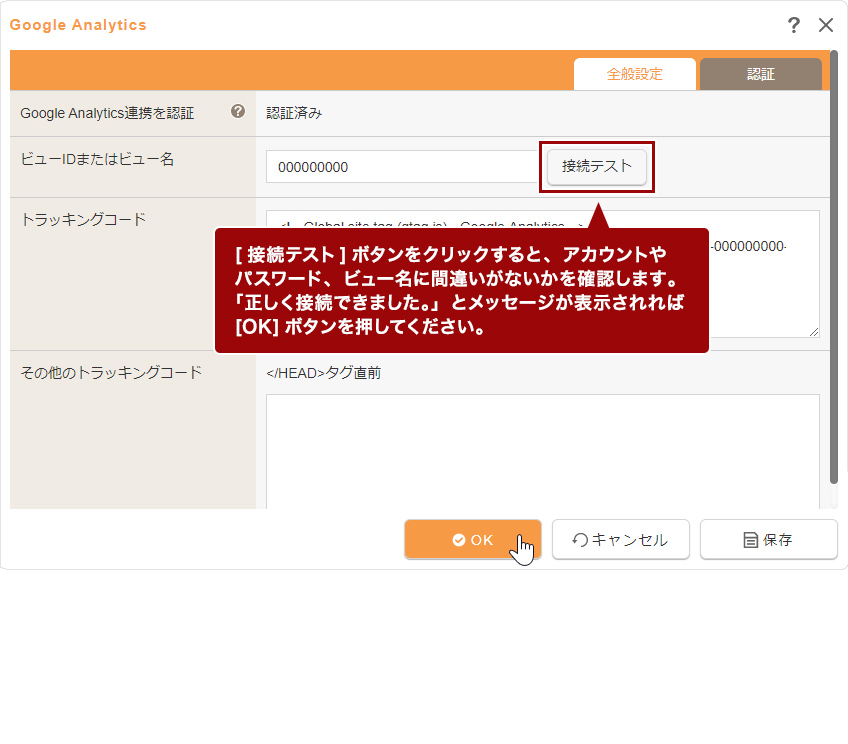Click the tracking code text area corner grip
Screen dimensions: 848x744
pos(814,332)
